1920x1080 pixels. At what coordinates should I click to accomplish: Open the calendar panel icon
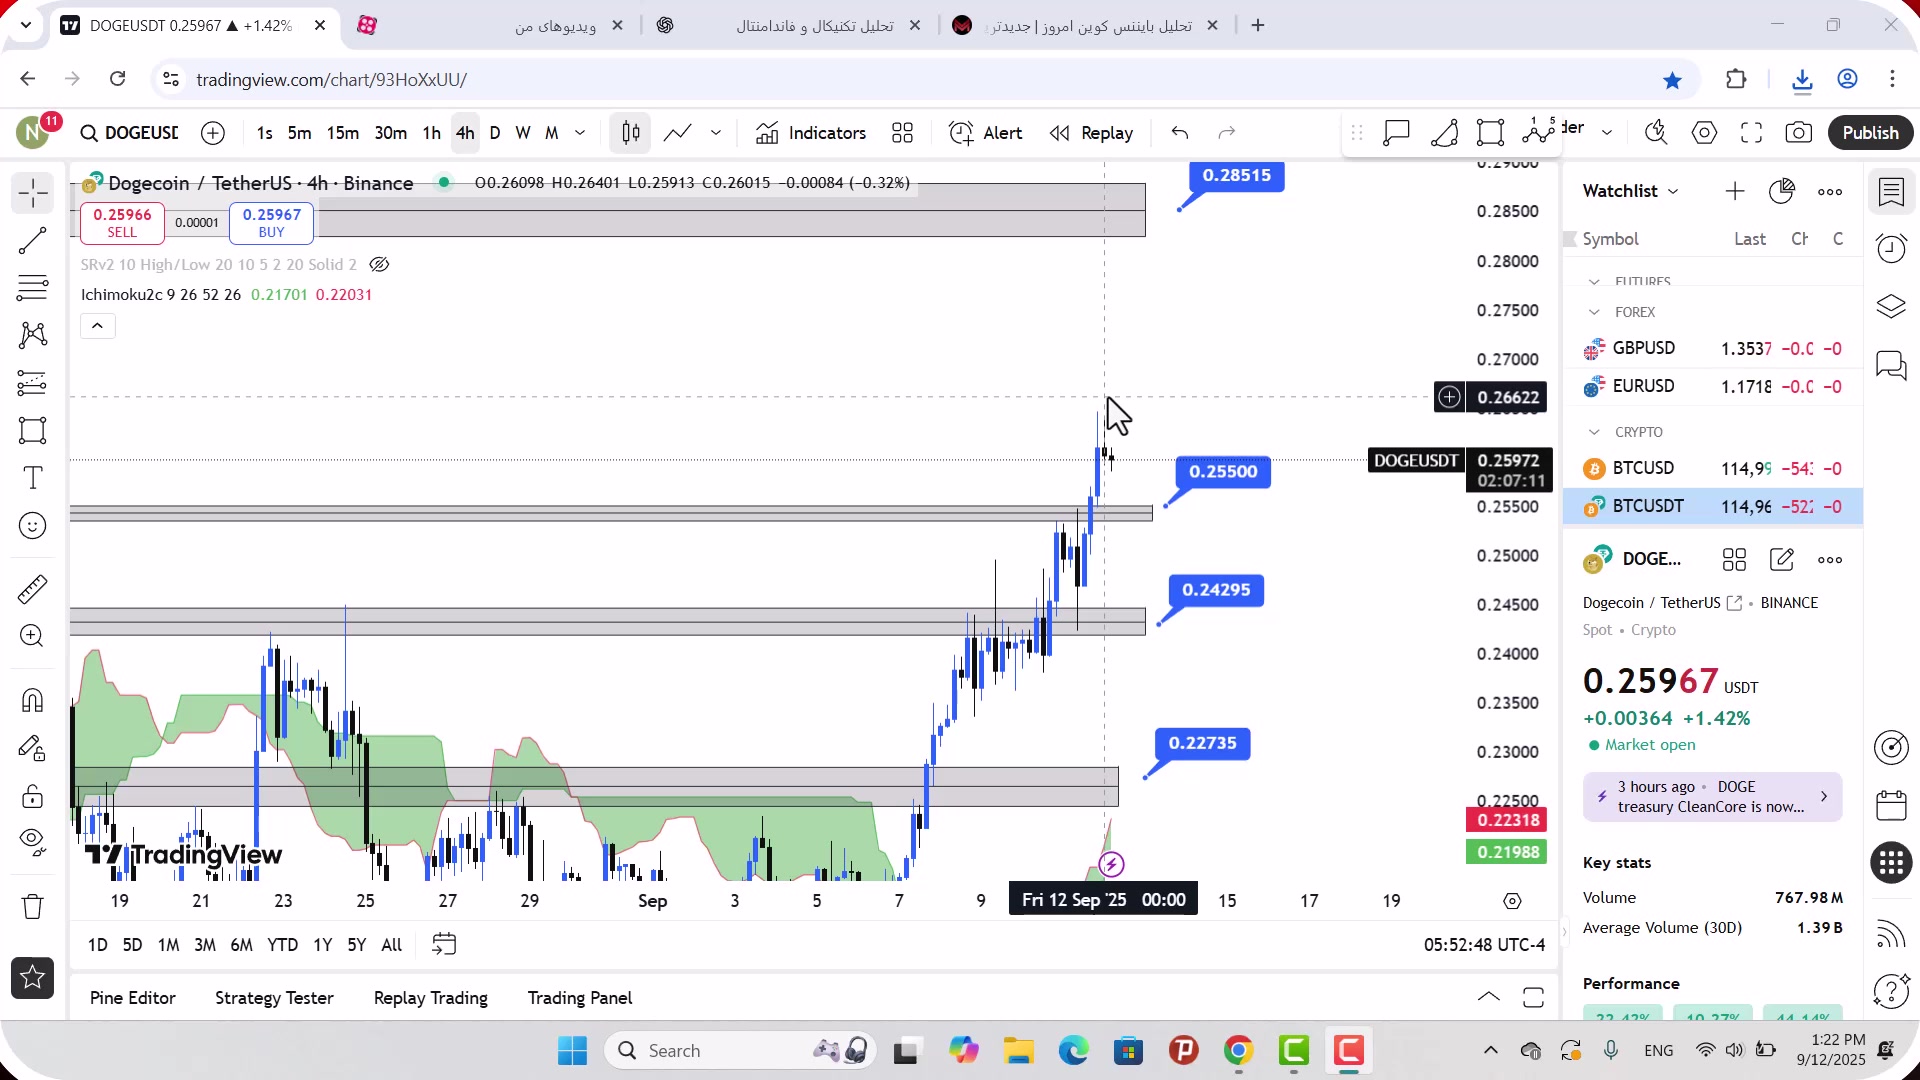pyautogui.click(x=1891, y=805)
